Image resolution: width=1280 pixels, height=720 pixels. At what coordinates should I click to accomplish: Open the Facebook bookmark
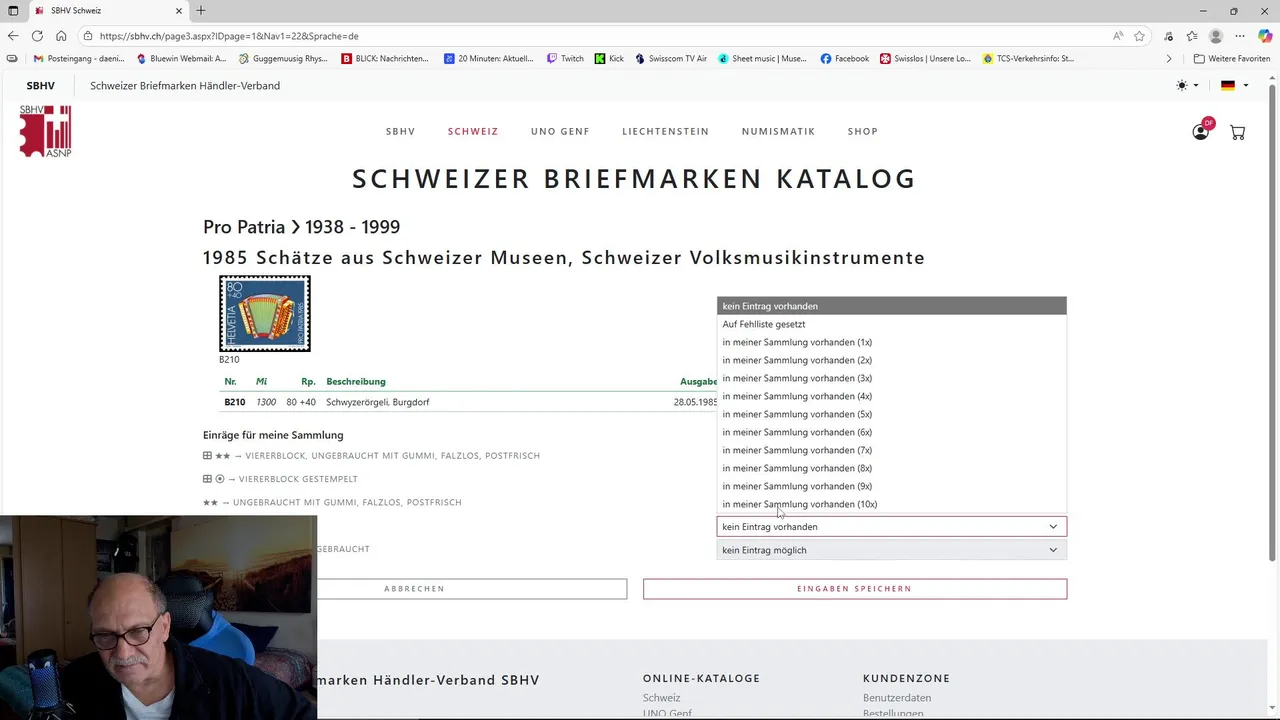(x=845, y=59)
